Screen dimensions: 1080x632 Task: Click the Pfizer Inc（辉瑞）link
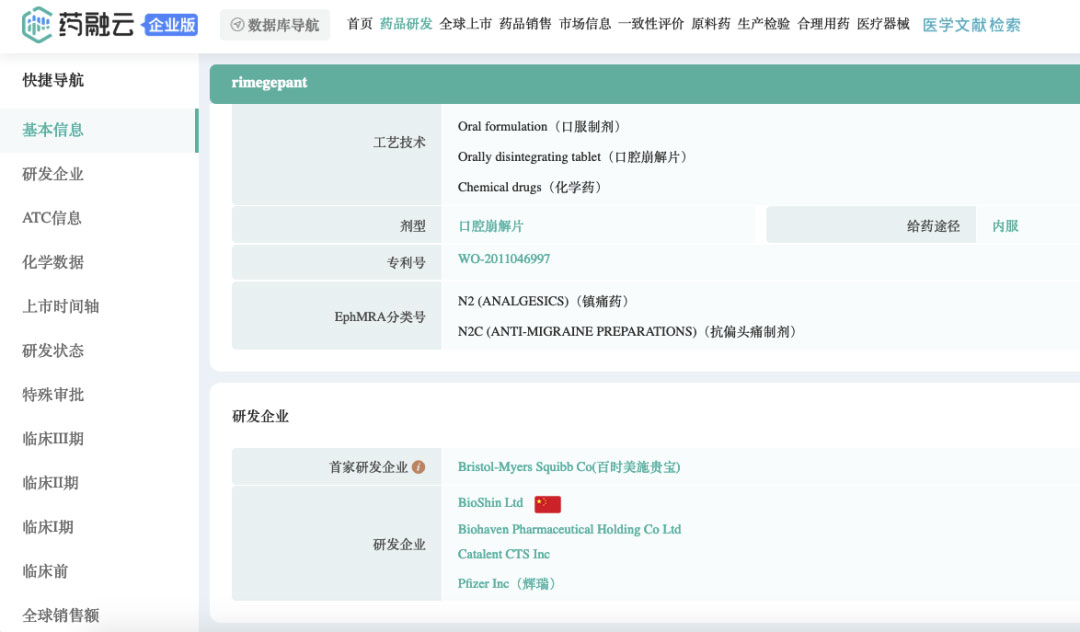pyautogui.click(x=507, y=583)
